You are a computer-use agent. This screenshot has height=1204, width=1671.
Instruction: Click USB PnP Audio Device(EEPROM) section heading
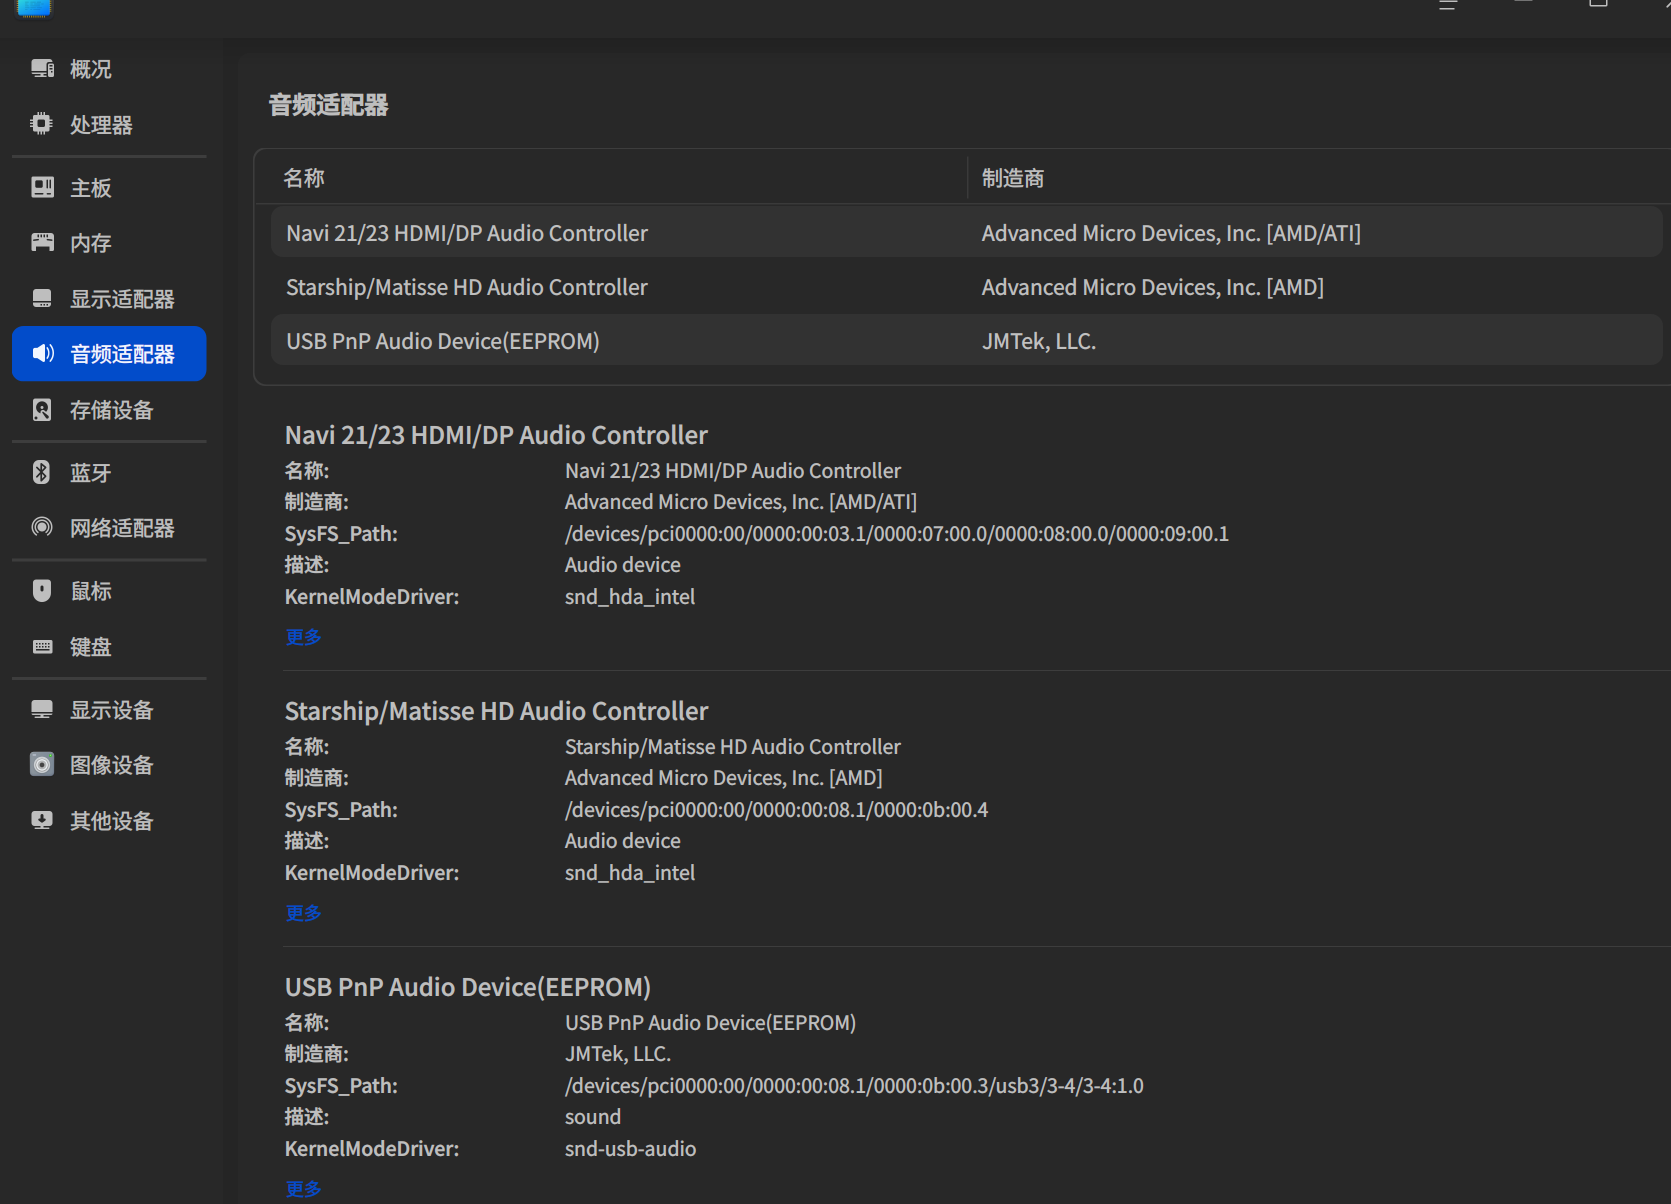(x=468, y=987)
